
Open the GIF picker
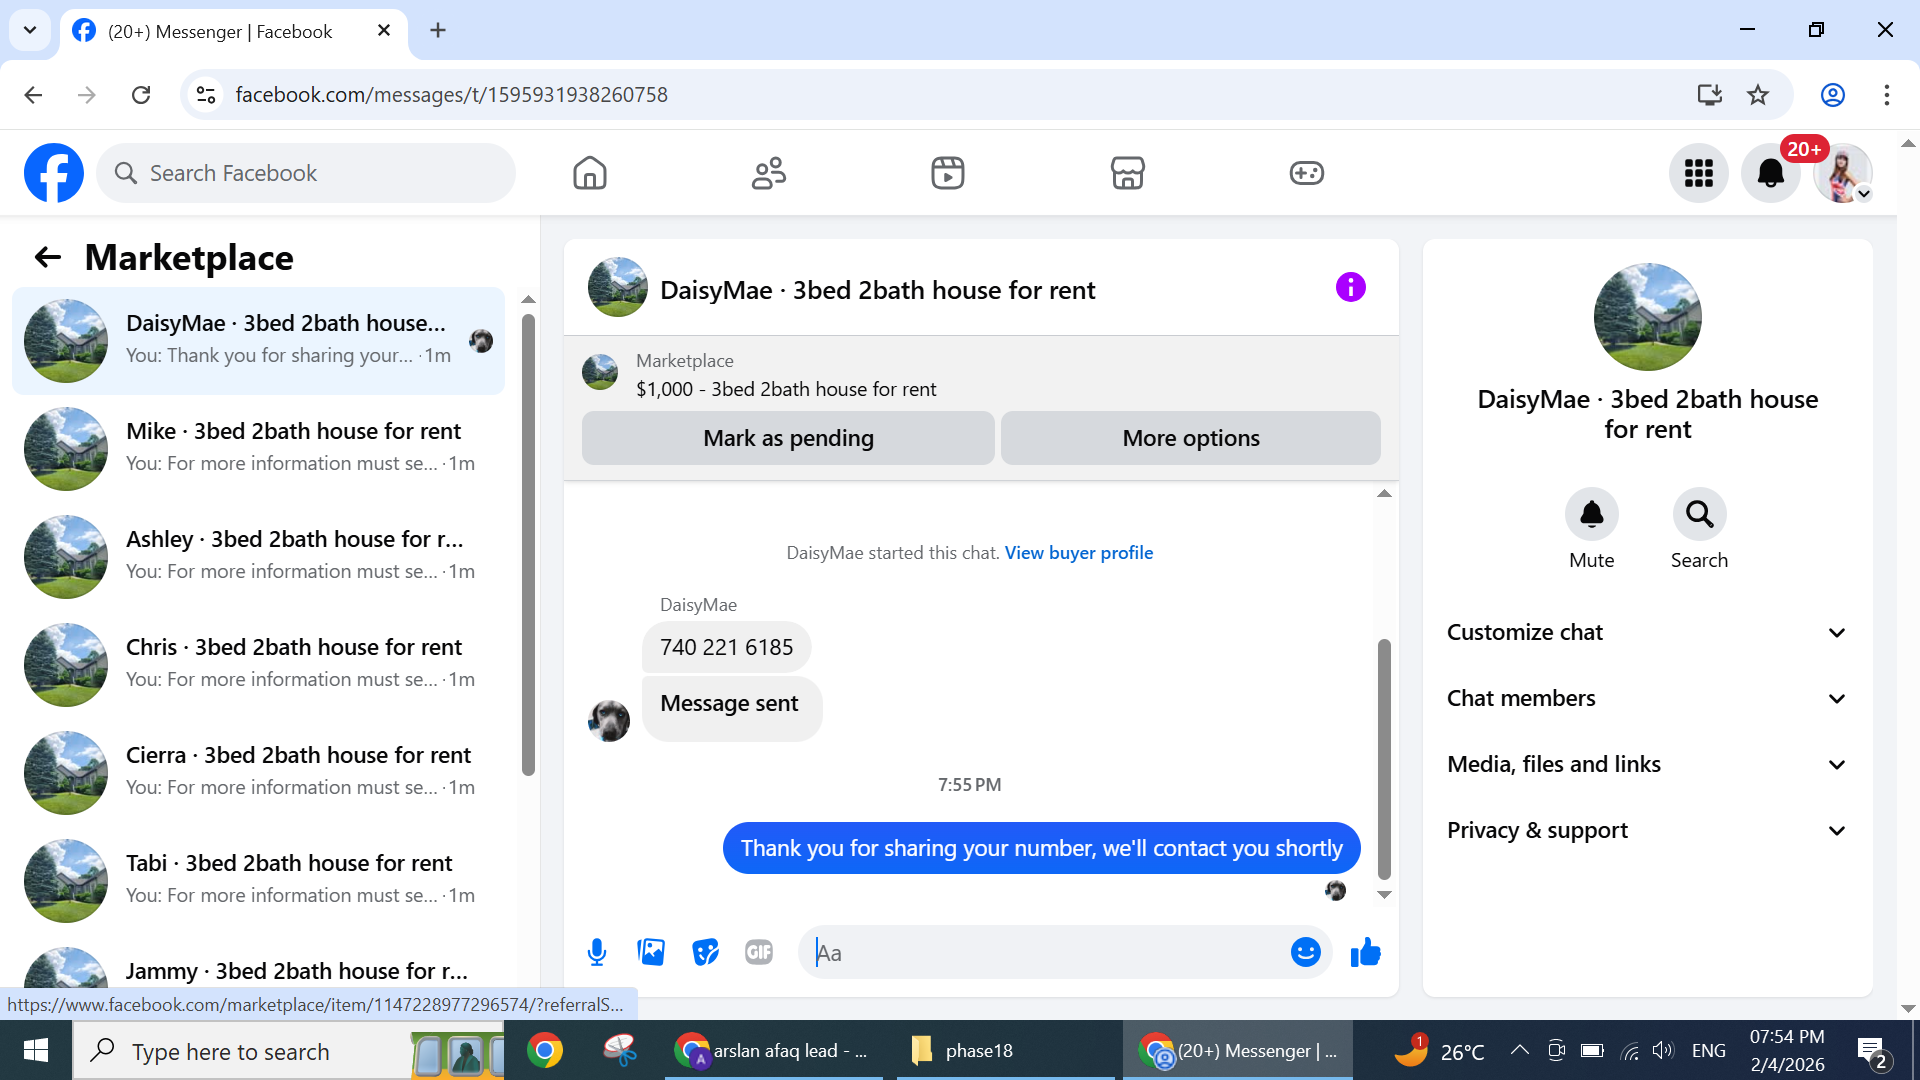(x=759, y=952)
